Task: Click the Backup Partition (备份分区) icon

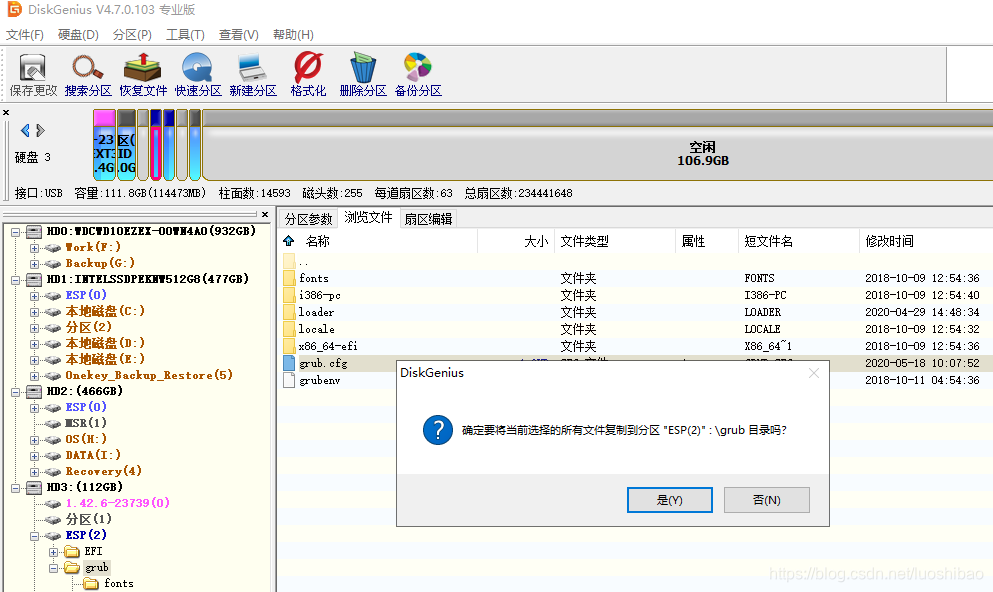Action: (418, 75)
